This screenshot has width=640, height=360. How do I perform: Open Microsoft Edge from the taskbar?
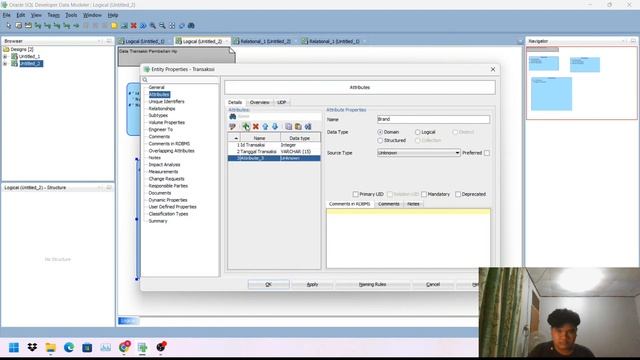tap(69, 347)
